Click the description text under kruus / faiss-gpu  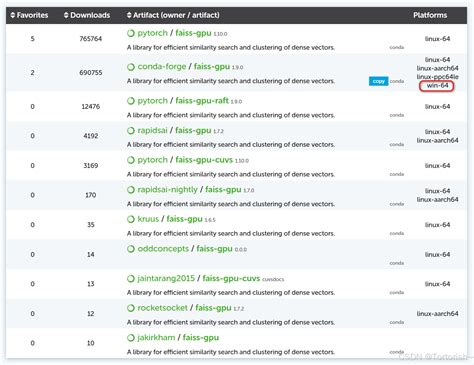click(x=231, y=234)
